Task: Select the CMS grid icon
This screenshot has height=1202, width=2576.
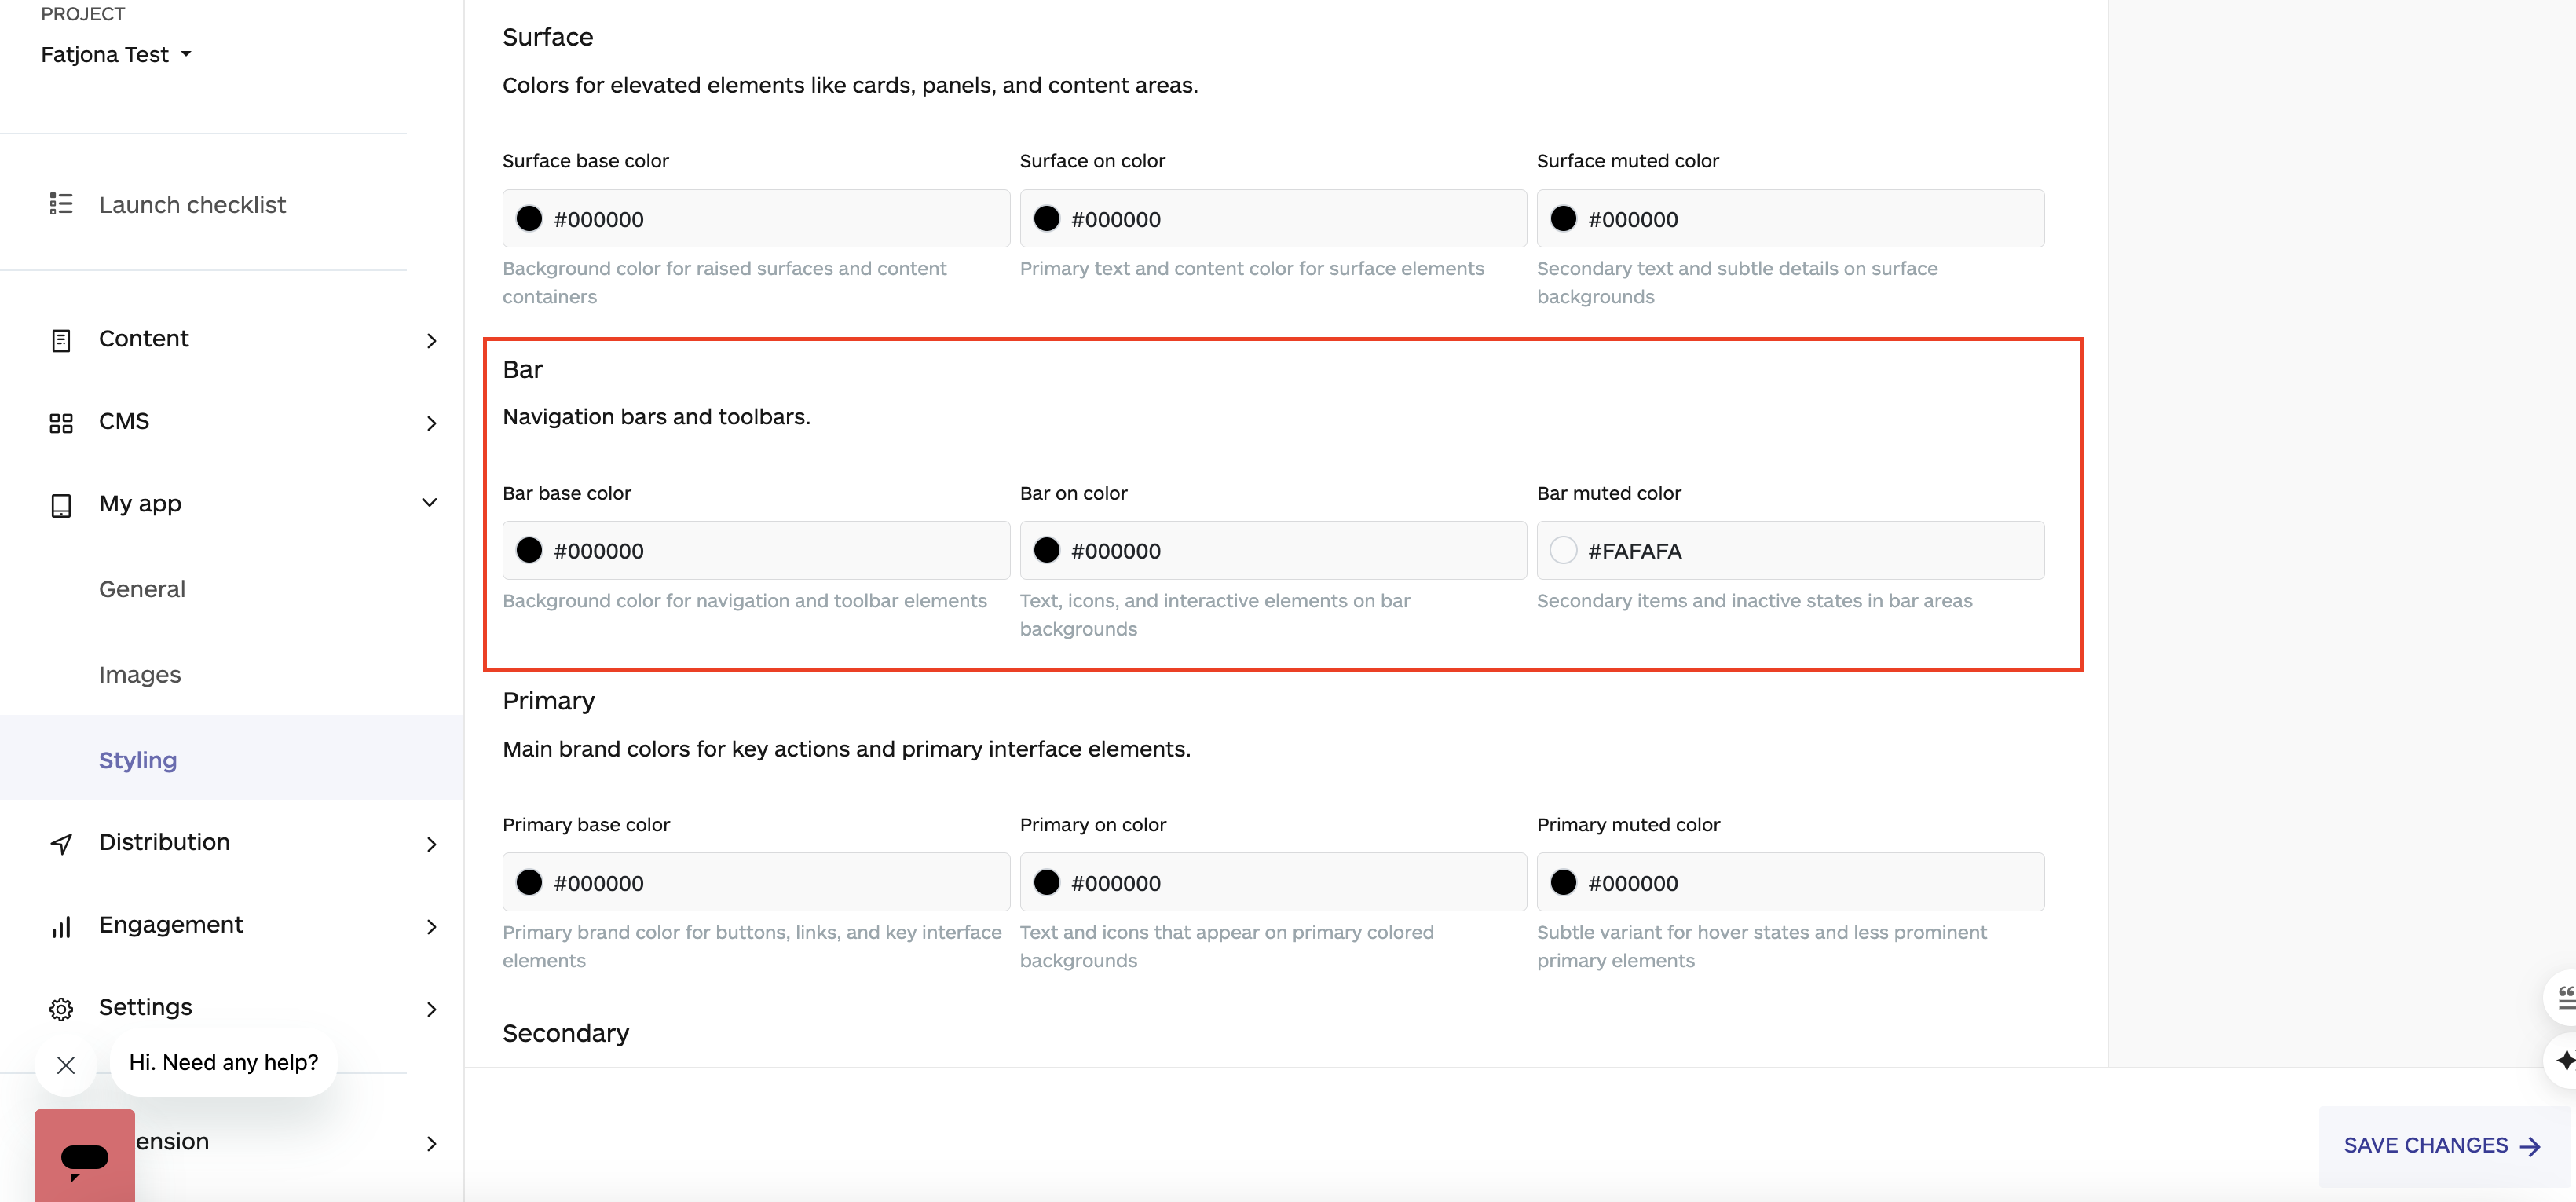Action: click(x=61, y=422)
